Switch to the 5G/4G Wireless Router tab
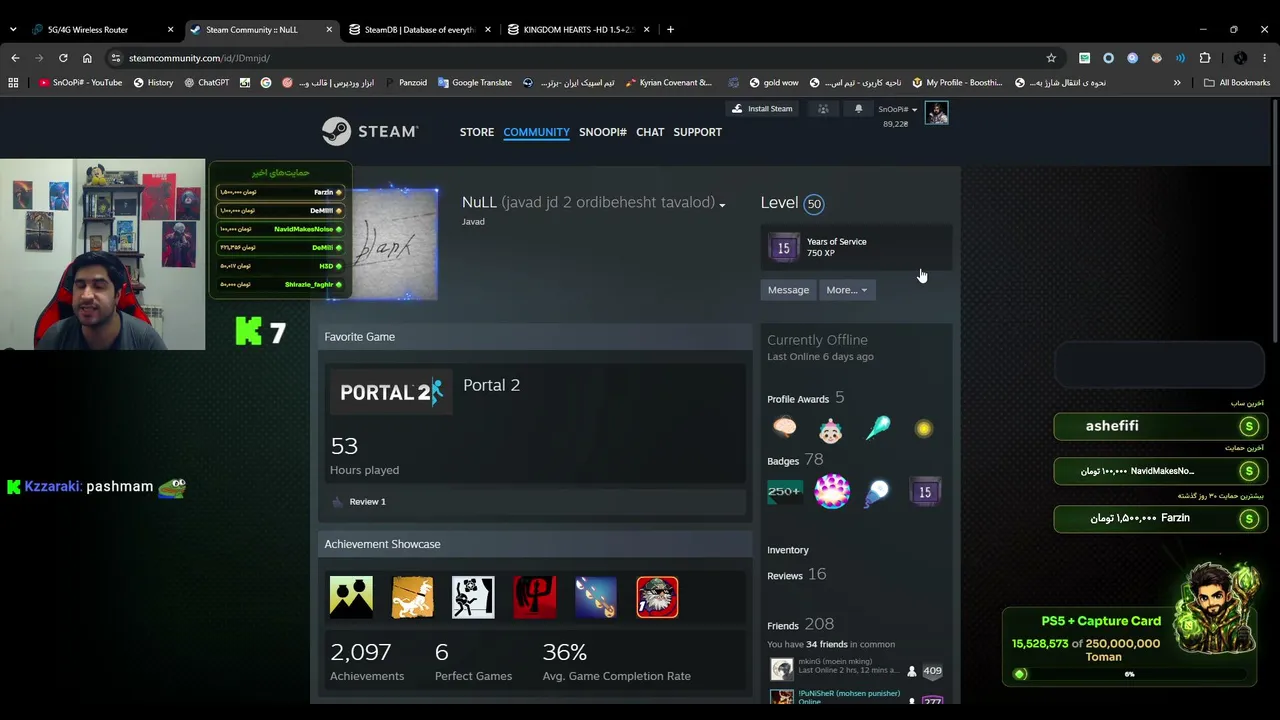 click(x=103, y=30)
